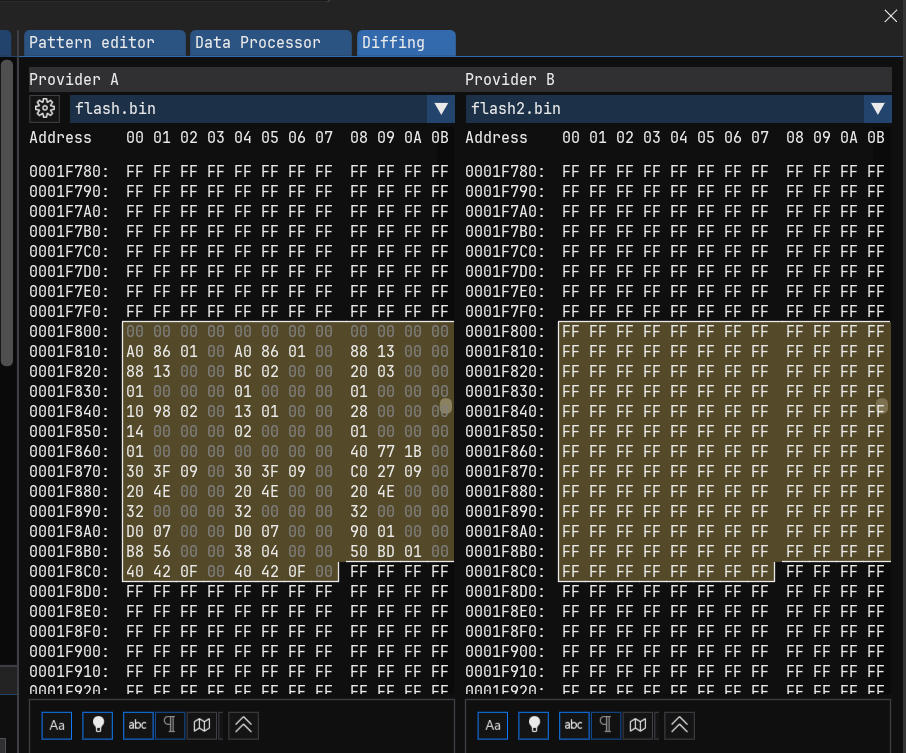906x753 pixels.
Task: Select byte C0 in row 0001F870 of Provider A
Action: click(x=359, y=472)
